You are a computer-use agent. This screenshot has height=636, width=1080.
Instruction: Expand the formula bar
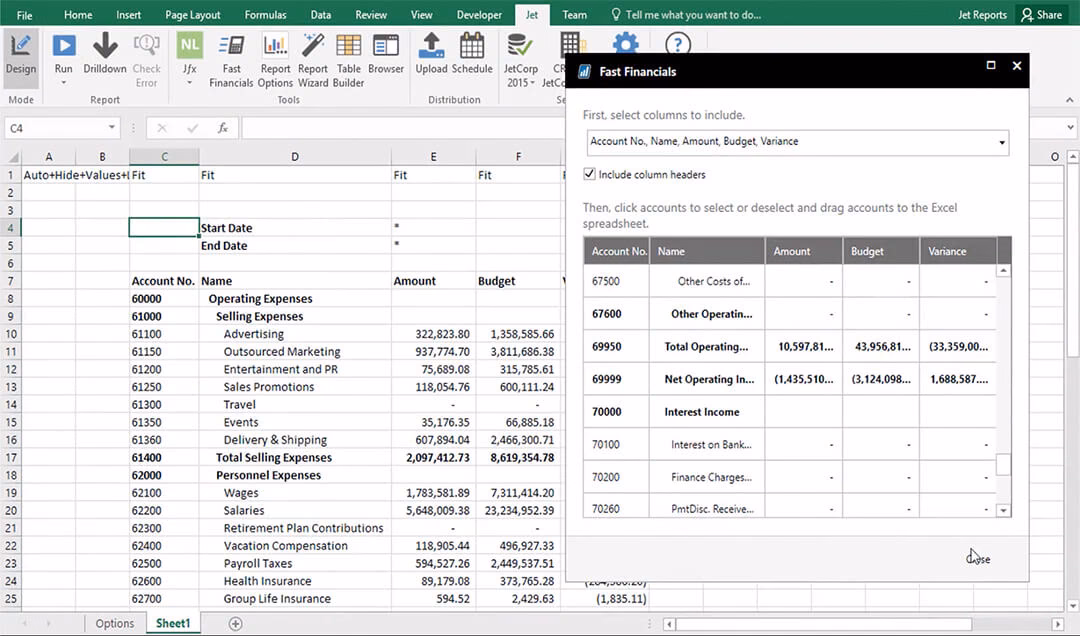(1070, 128)
